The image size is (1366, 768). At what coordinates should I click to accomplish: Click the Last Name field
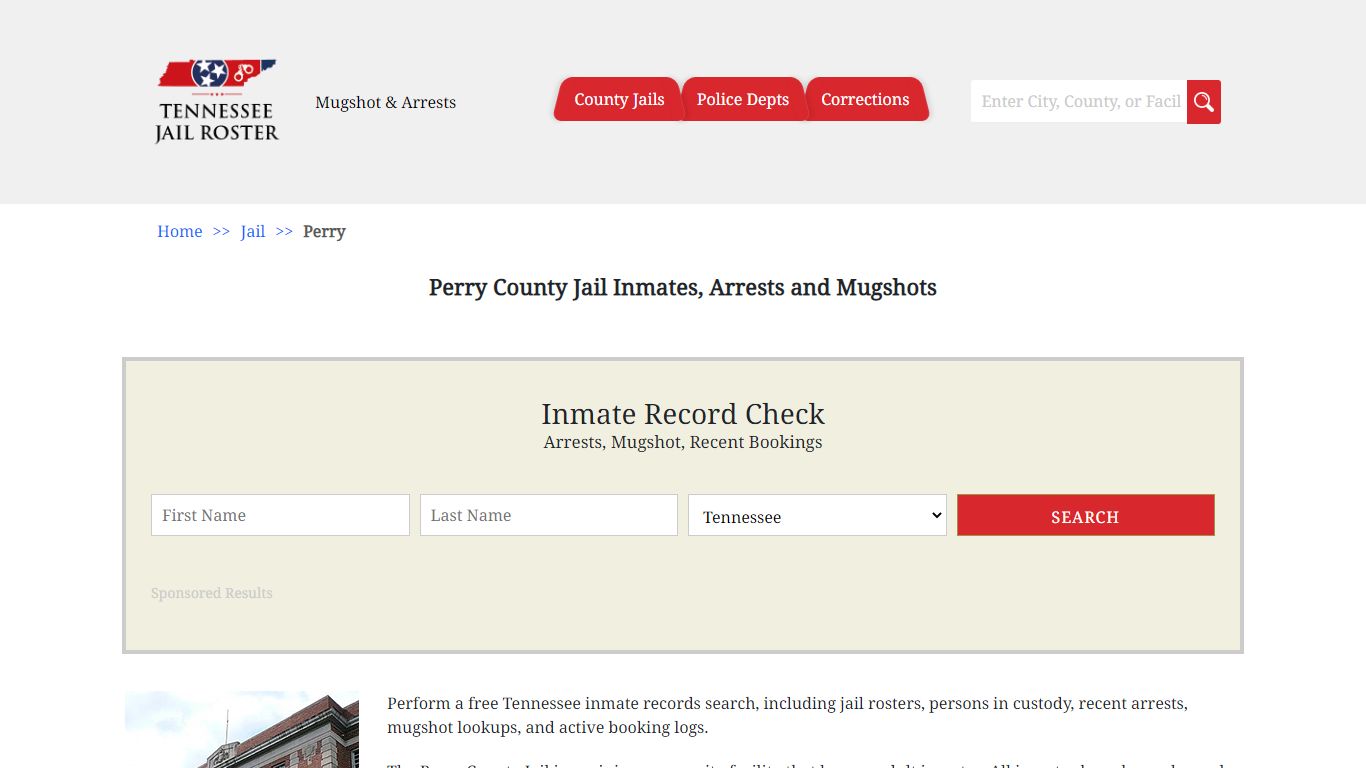pos(549,515)
